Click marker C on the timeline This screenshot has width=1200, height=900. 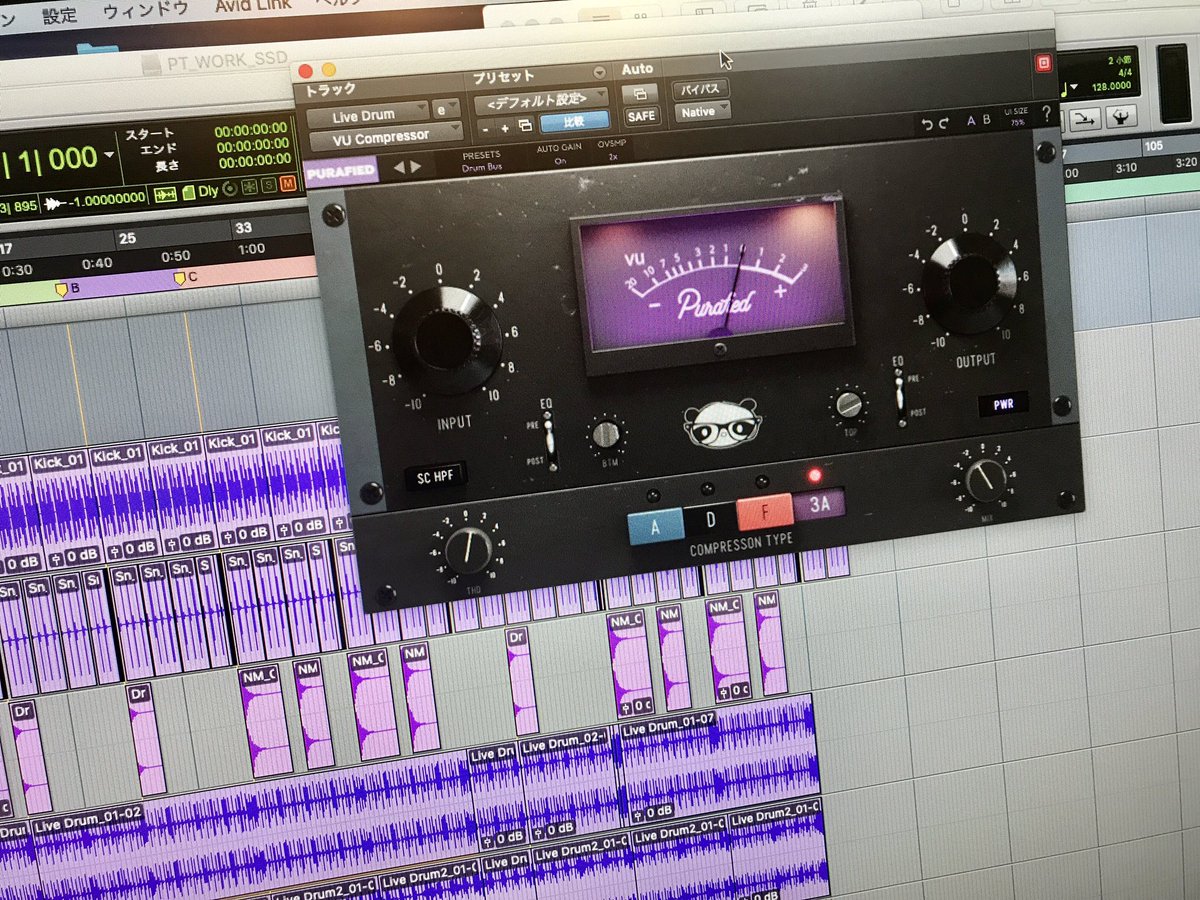click(x=182, y=277)
